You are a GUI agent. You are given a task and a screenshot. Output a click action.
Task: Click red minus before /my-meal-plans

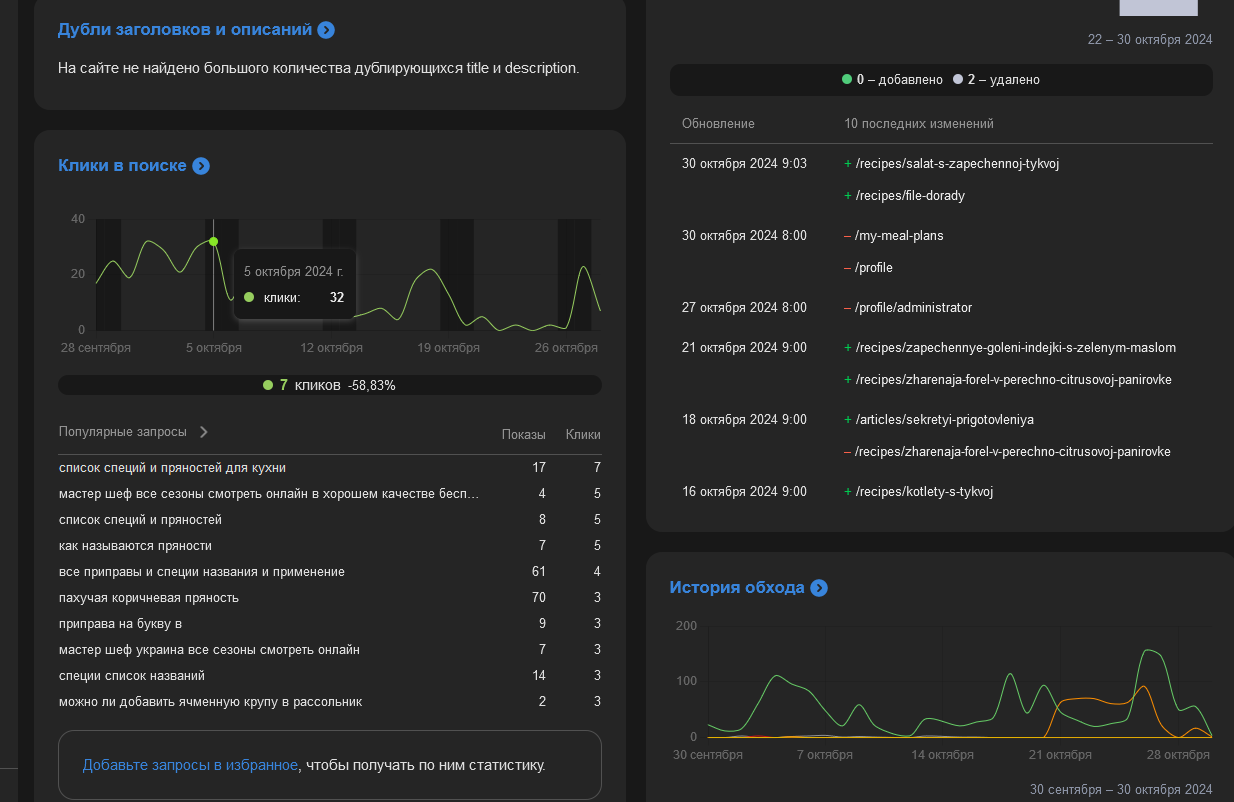click(x=848, y=236)
